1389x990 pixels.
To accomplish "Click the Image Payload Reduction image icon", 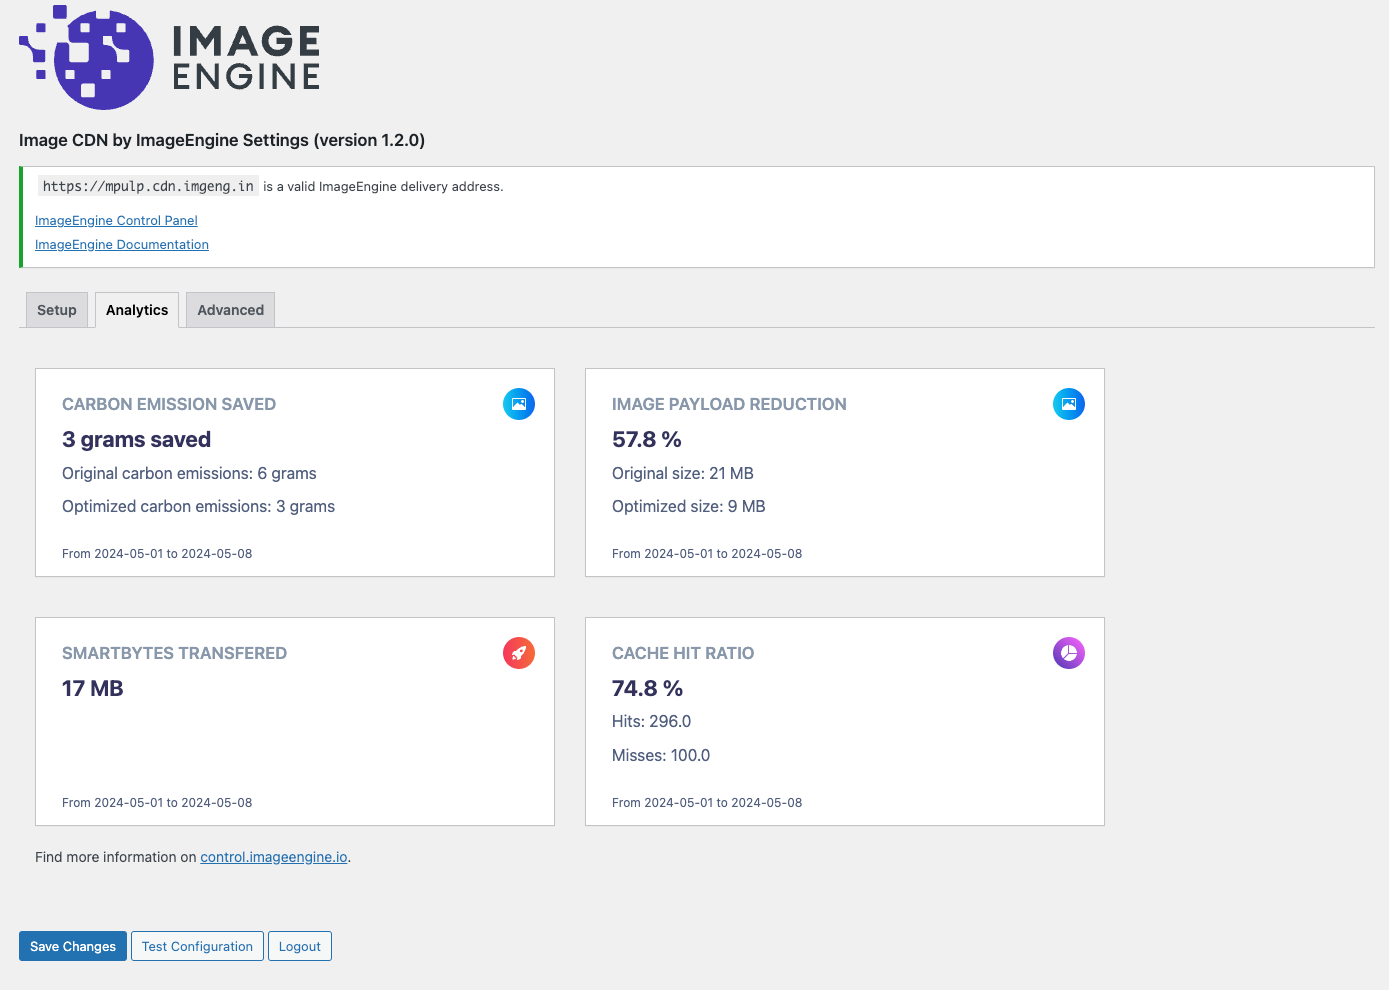I will [x=1069, y=404].
